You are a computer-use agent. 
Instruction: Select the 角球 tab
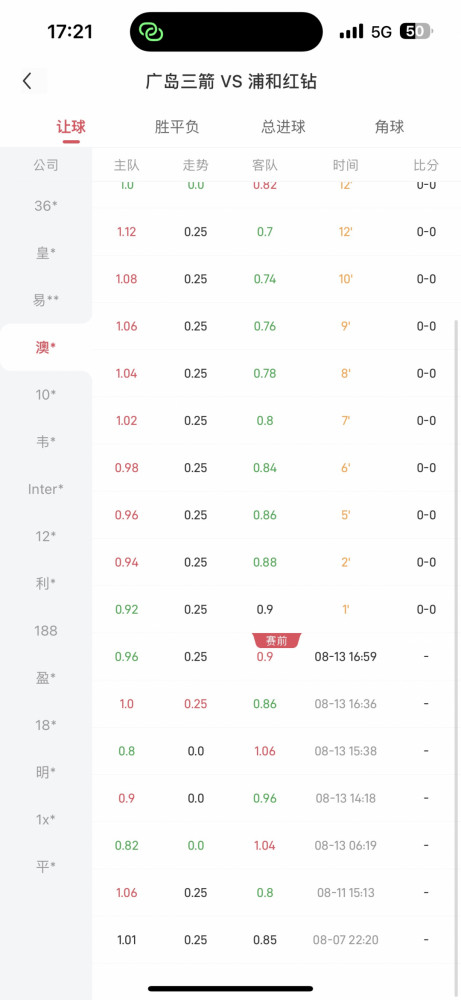[390, 127]
